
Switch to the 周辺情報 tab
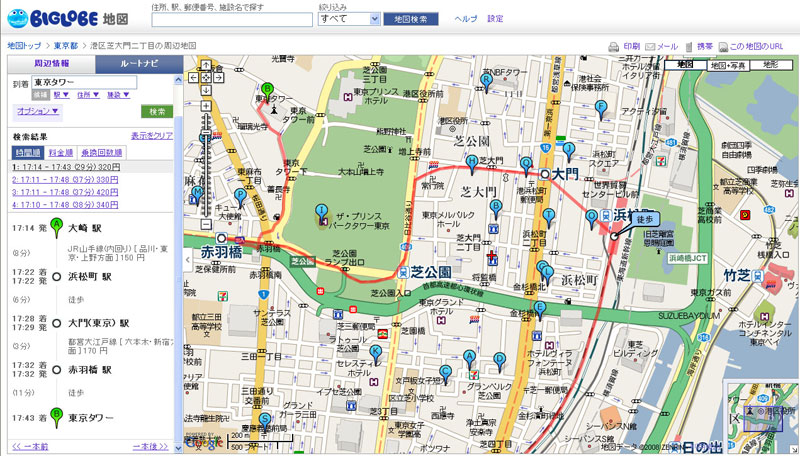point(51,63)
